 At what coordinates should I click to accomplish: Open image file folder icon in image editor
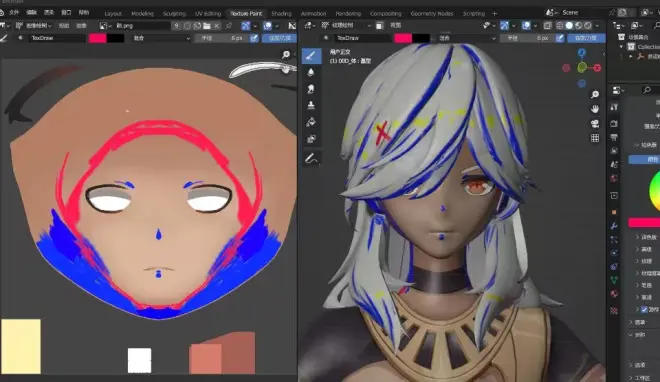coord(207,26)
